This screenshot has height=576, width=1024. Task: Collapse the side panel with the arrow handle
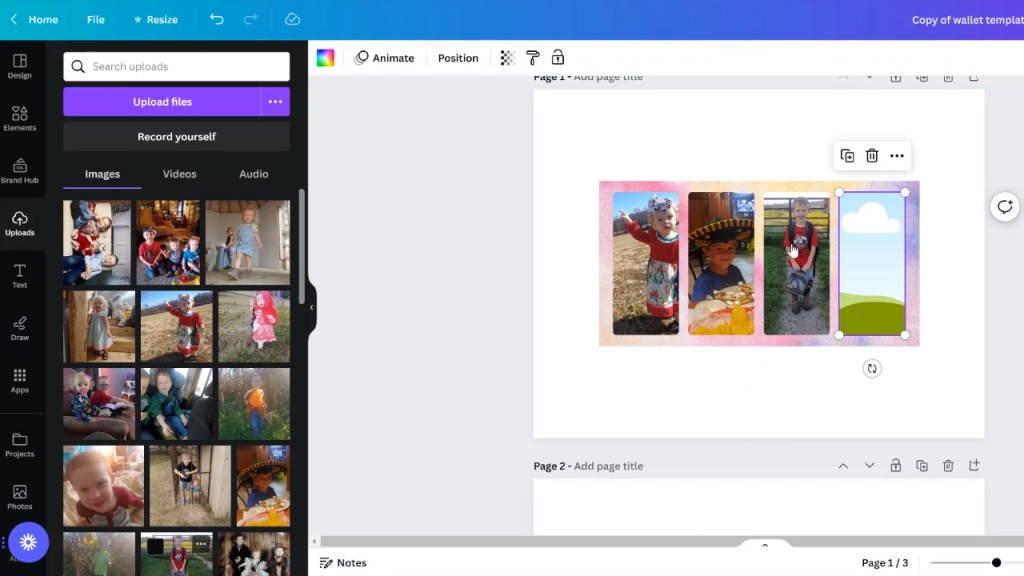(311, 307)
